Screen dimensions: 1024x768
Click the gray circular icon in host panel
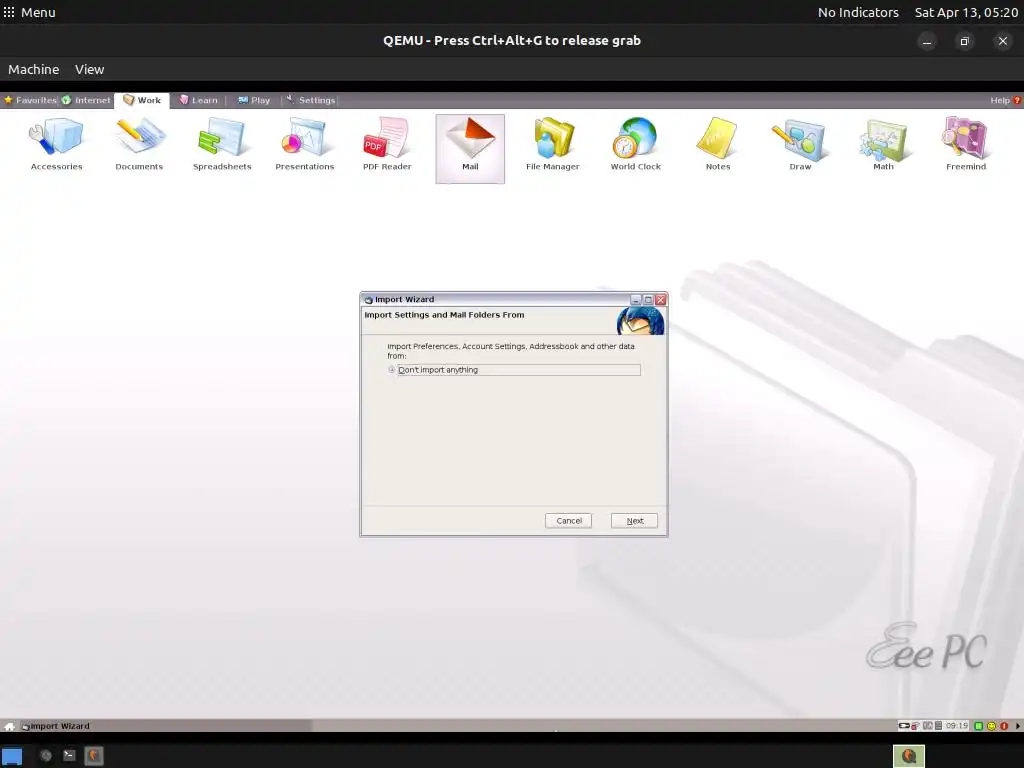[x=46, y=756]
